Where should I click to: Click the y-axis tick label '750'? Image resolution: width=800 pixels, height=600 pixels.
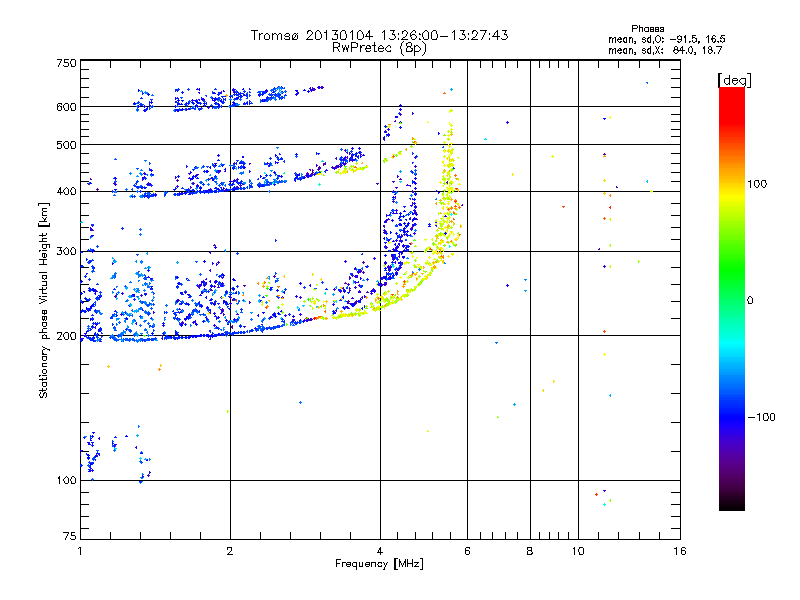(66, 63)
